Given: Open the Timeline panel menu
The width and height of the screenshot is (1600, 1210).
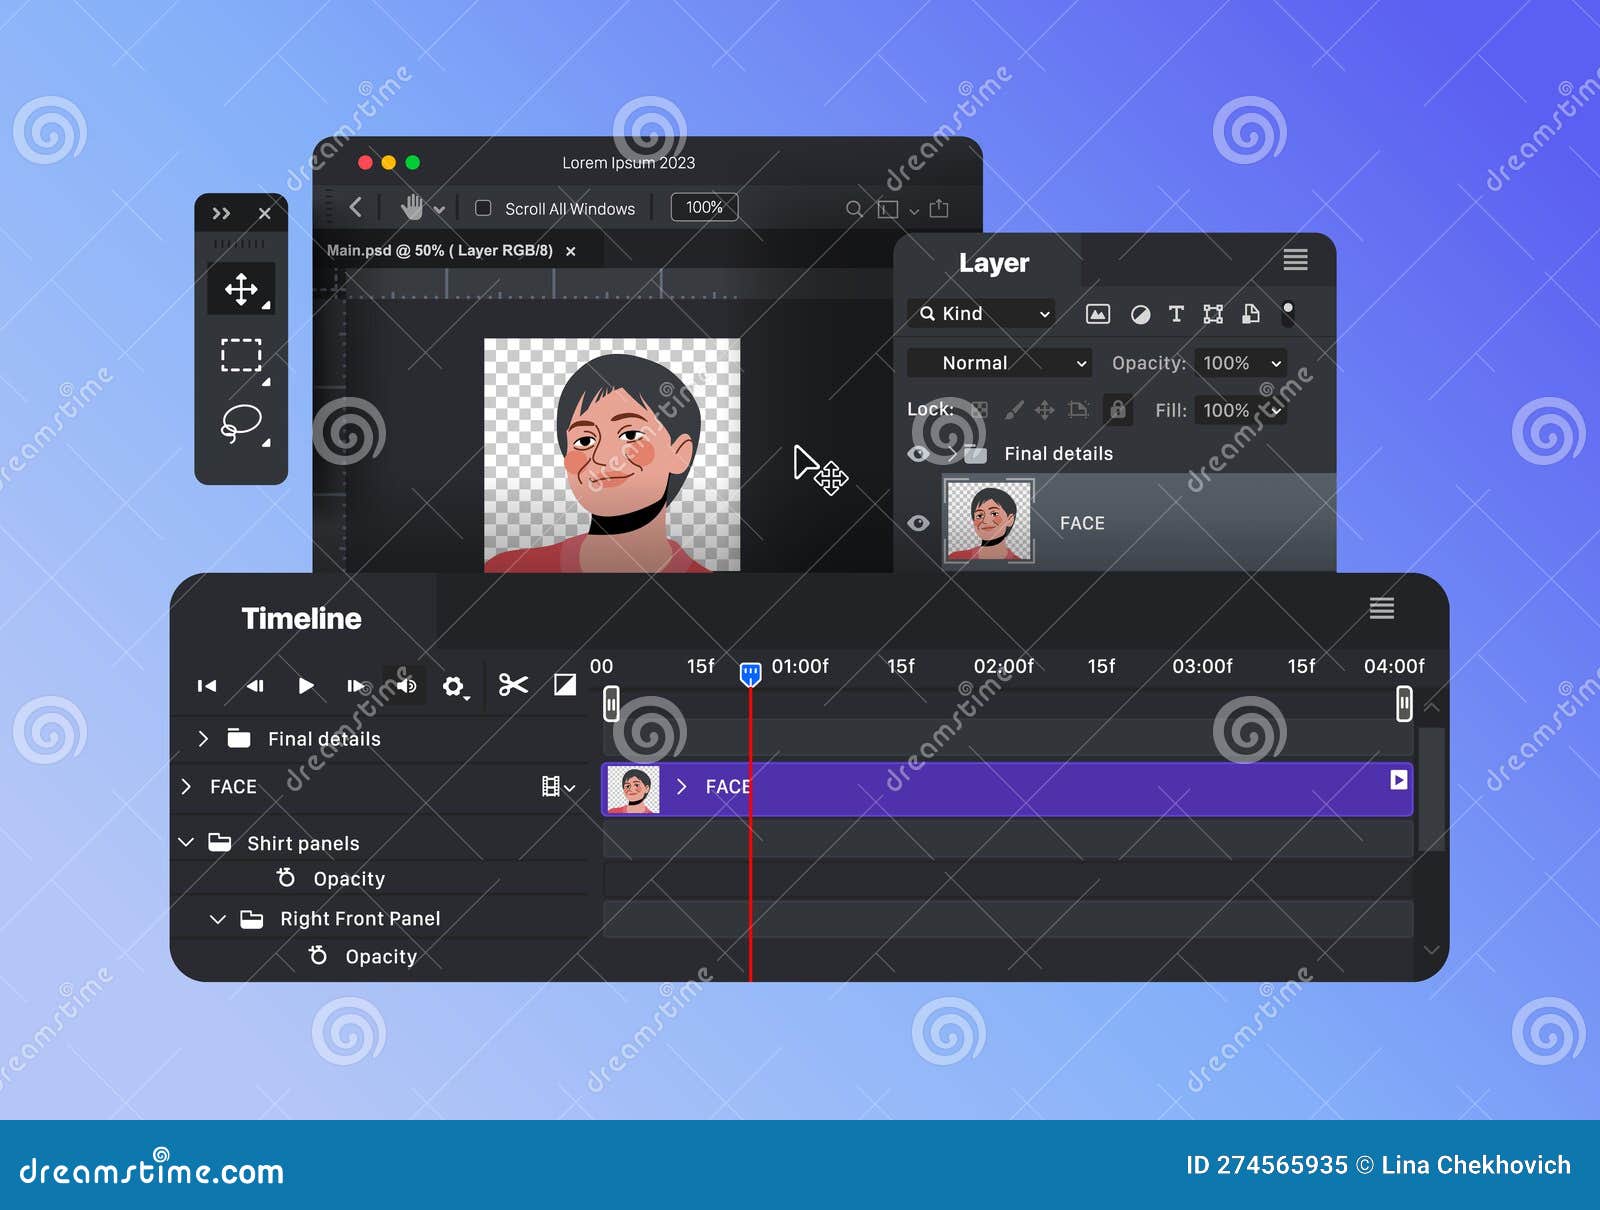Looking at the screenshot, I should click(x=1381, y=608).
